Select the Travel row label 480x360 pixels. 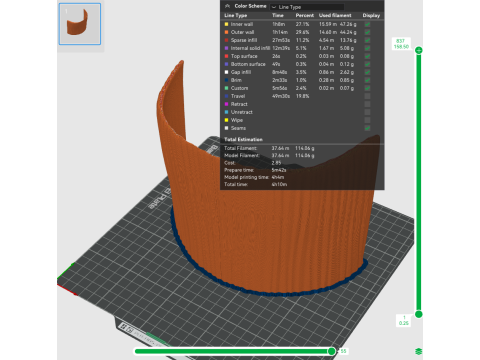pyautogui.click(x=238, y=96)
